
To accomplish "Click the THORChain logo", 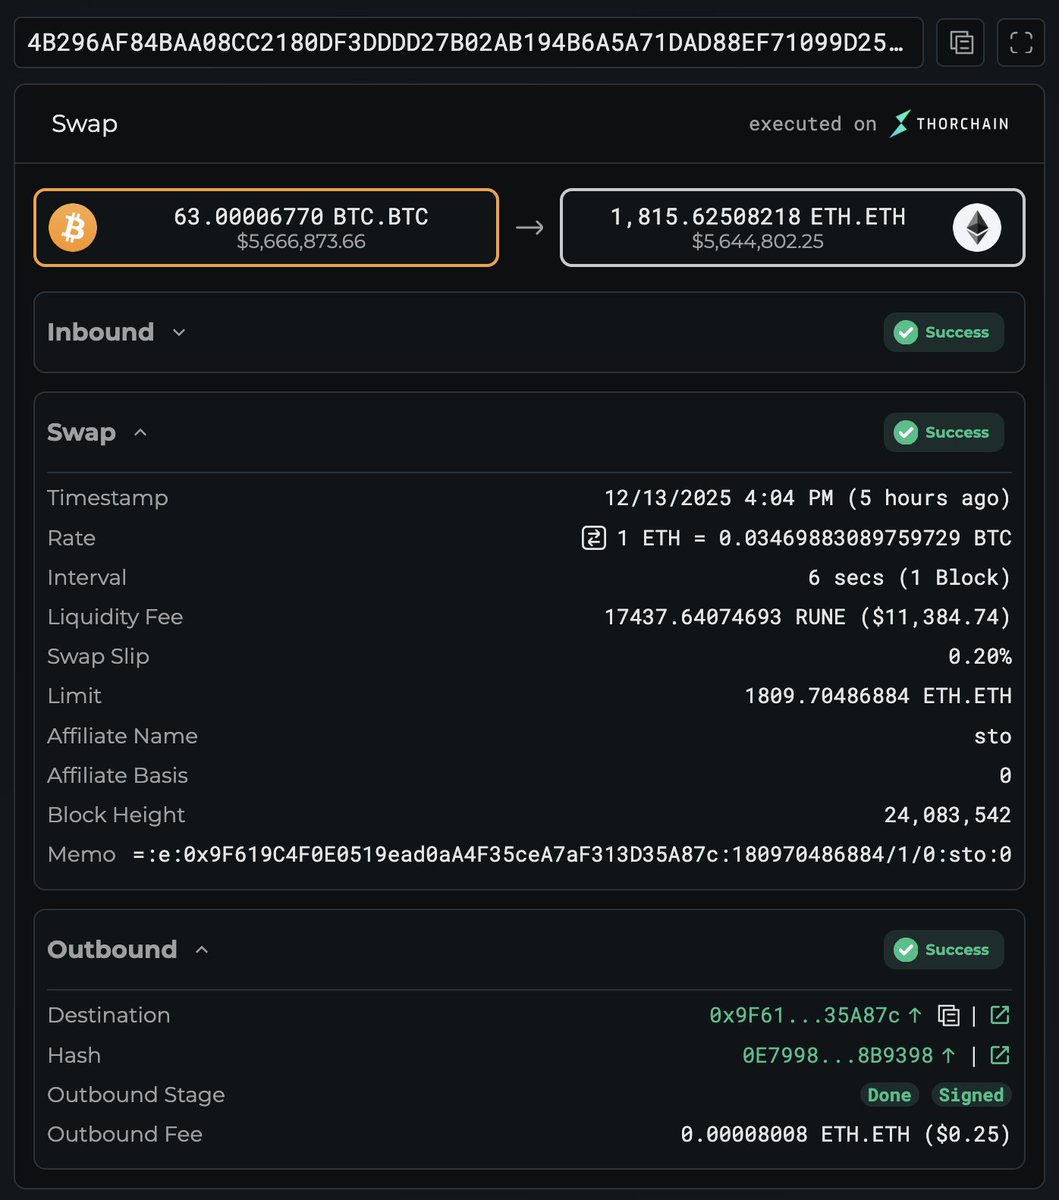I will [949, 124].
